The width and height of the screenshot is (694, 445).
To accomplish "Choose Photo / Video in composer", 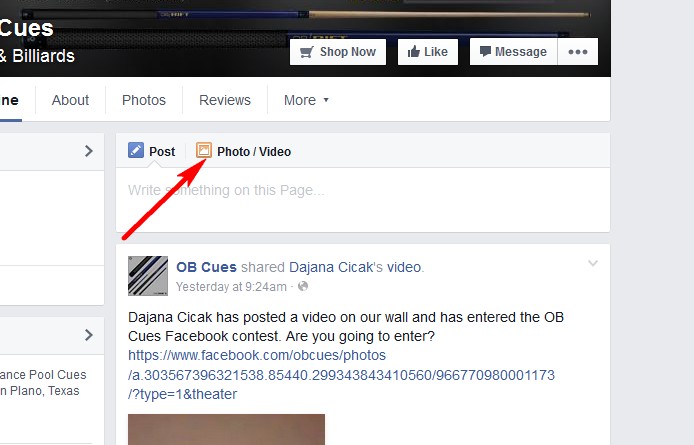I will click(x=243, y=151).
